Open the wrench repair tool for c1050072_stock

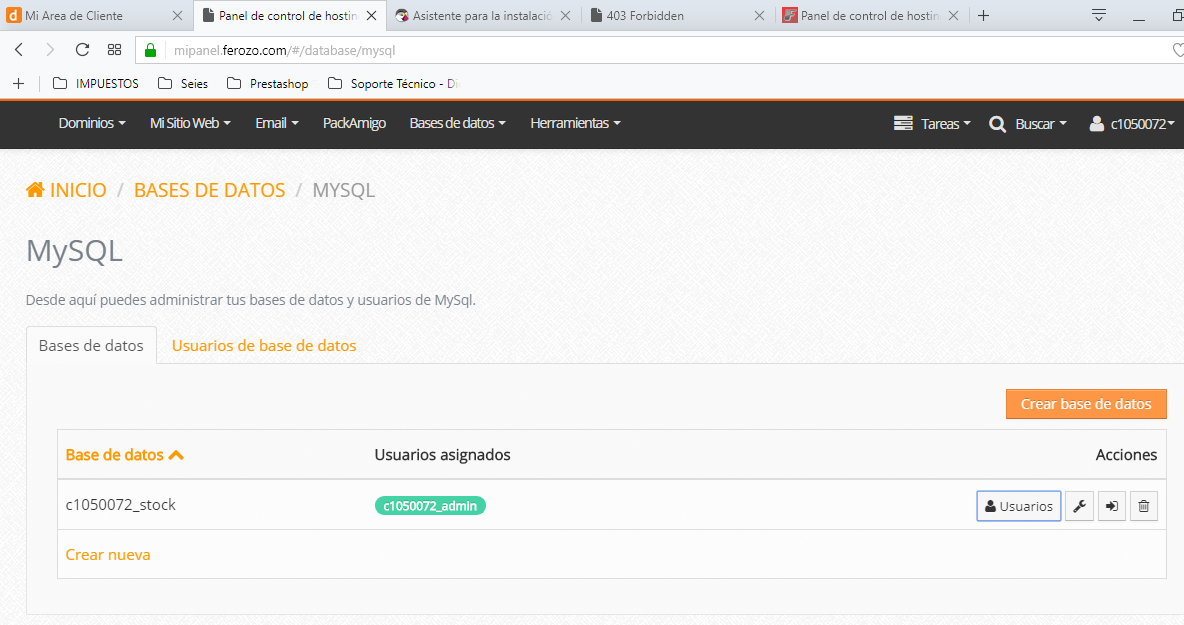coord(1079,506)
